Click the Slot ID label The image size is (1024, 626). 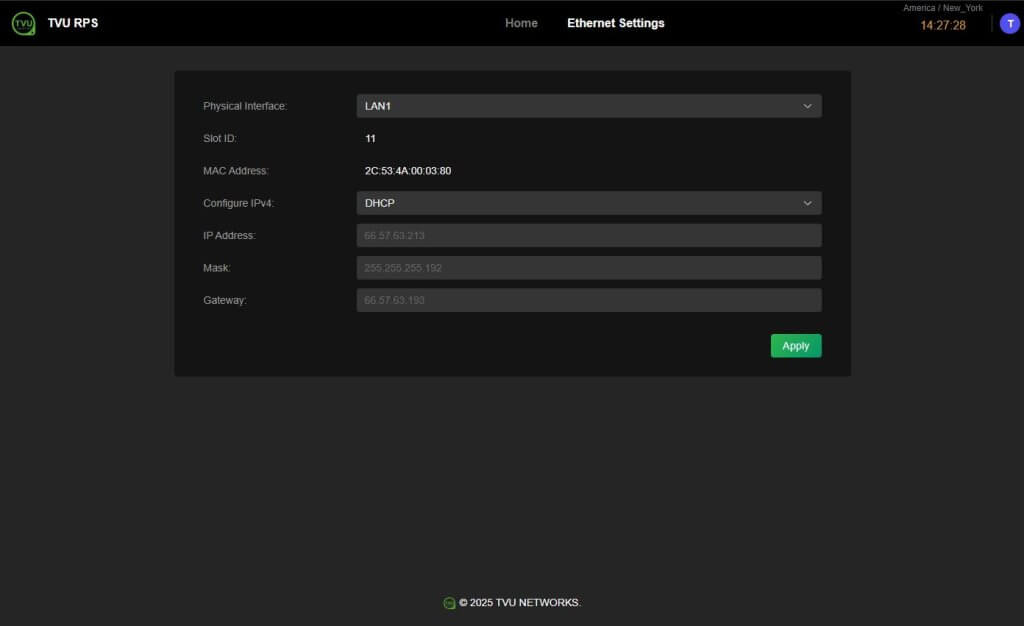(x=219, y=138)
